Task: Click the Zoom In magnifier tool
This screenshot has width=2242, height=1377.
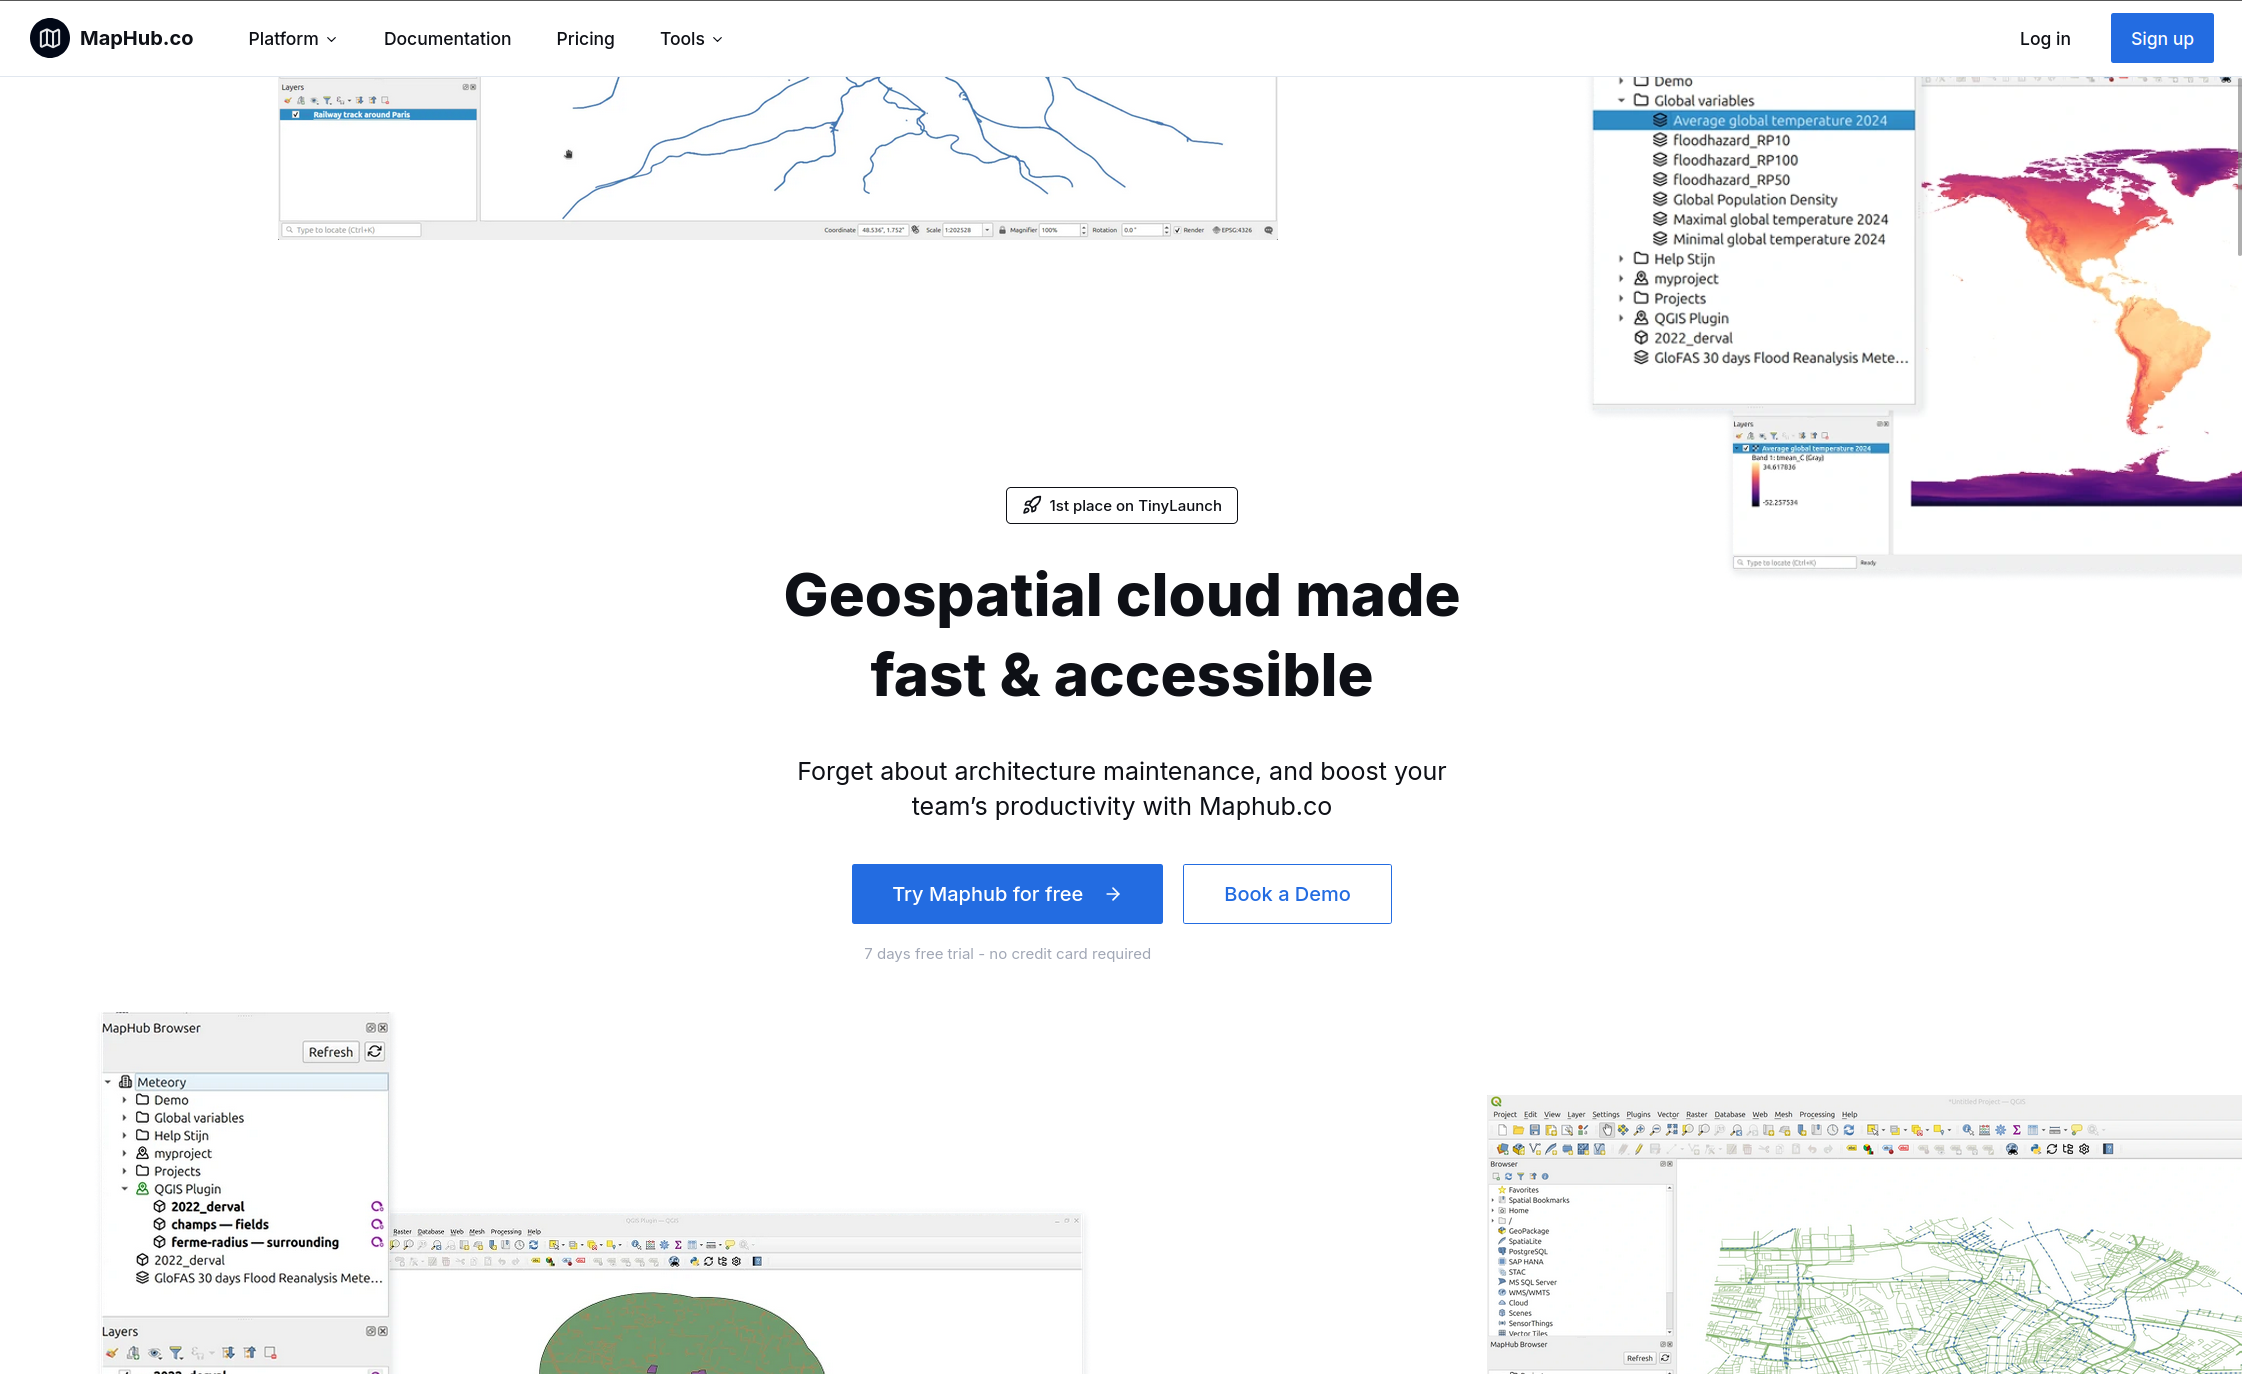Action: point(1638,1130)
